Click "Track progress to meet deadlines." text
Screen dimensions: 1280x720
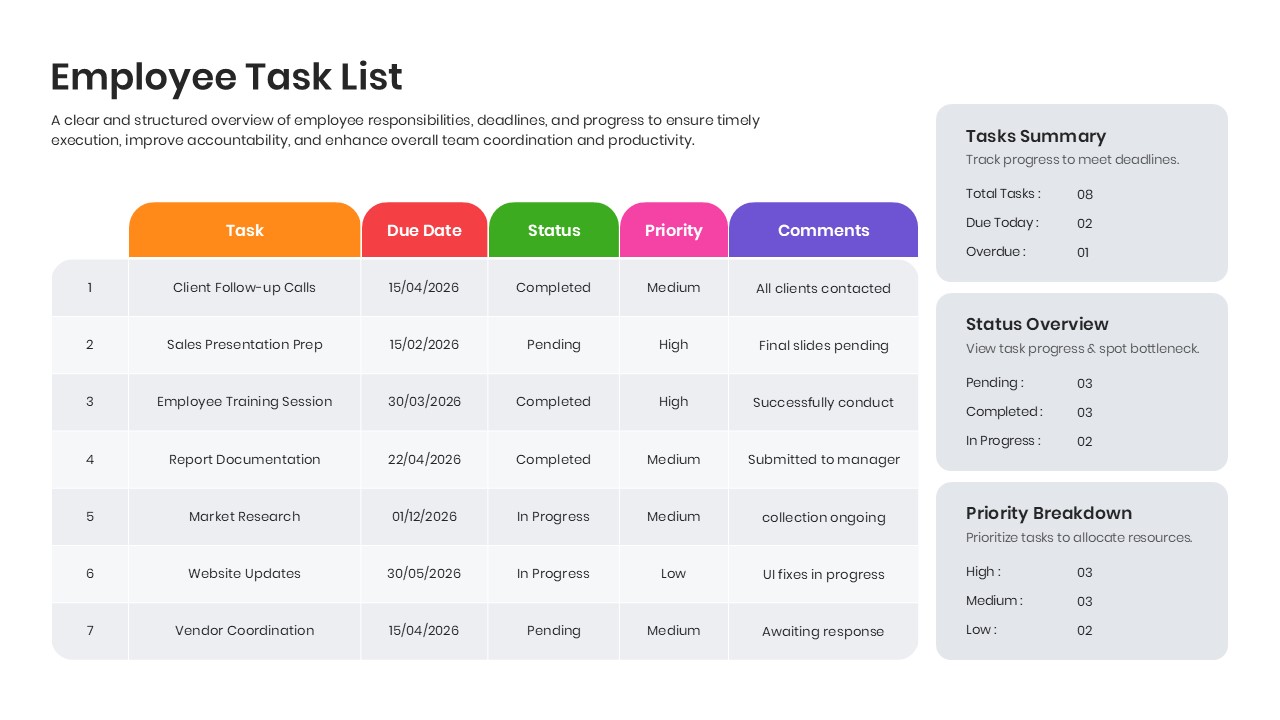click(1073, 160)
